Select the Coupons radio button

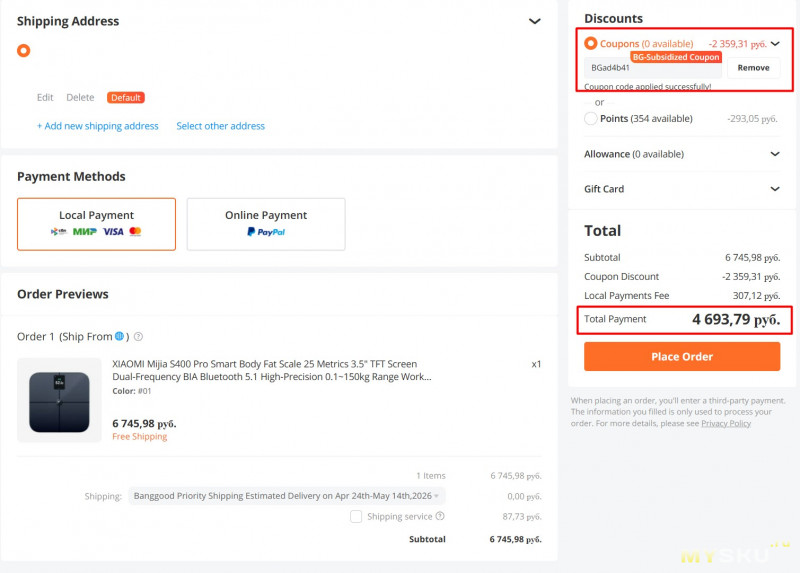pos(591,44)
